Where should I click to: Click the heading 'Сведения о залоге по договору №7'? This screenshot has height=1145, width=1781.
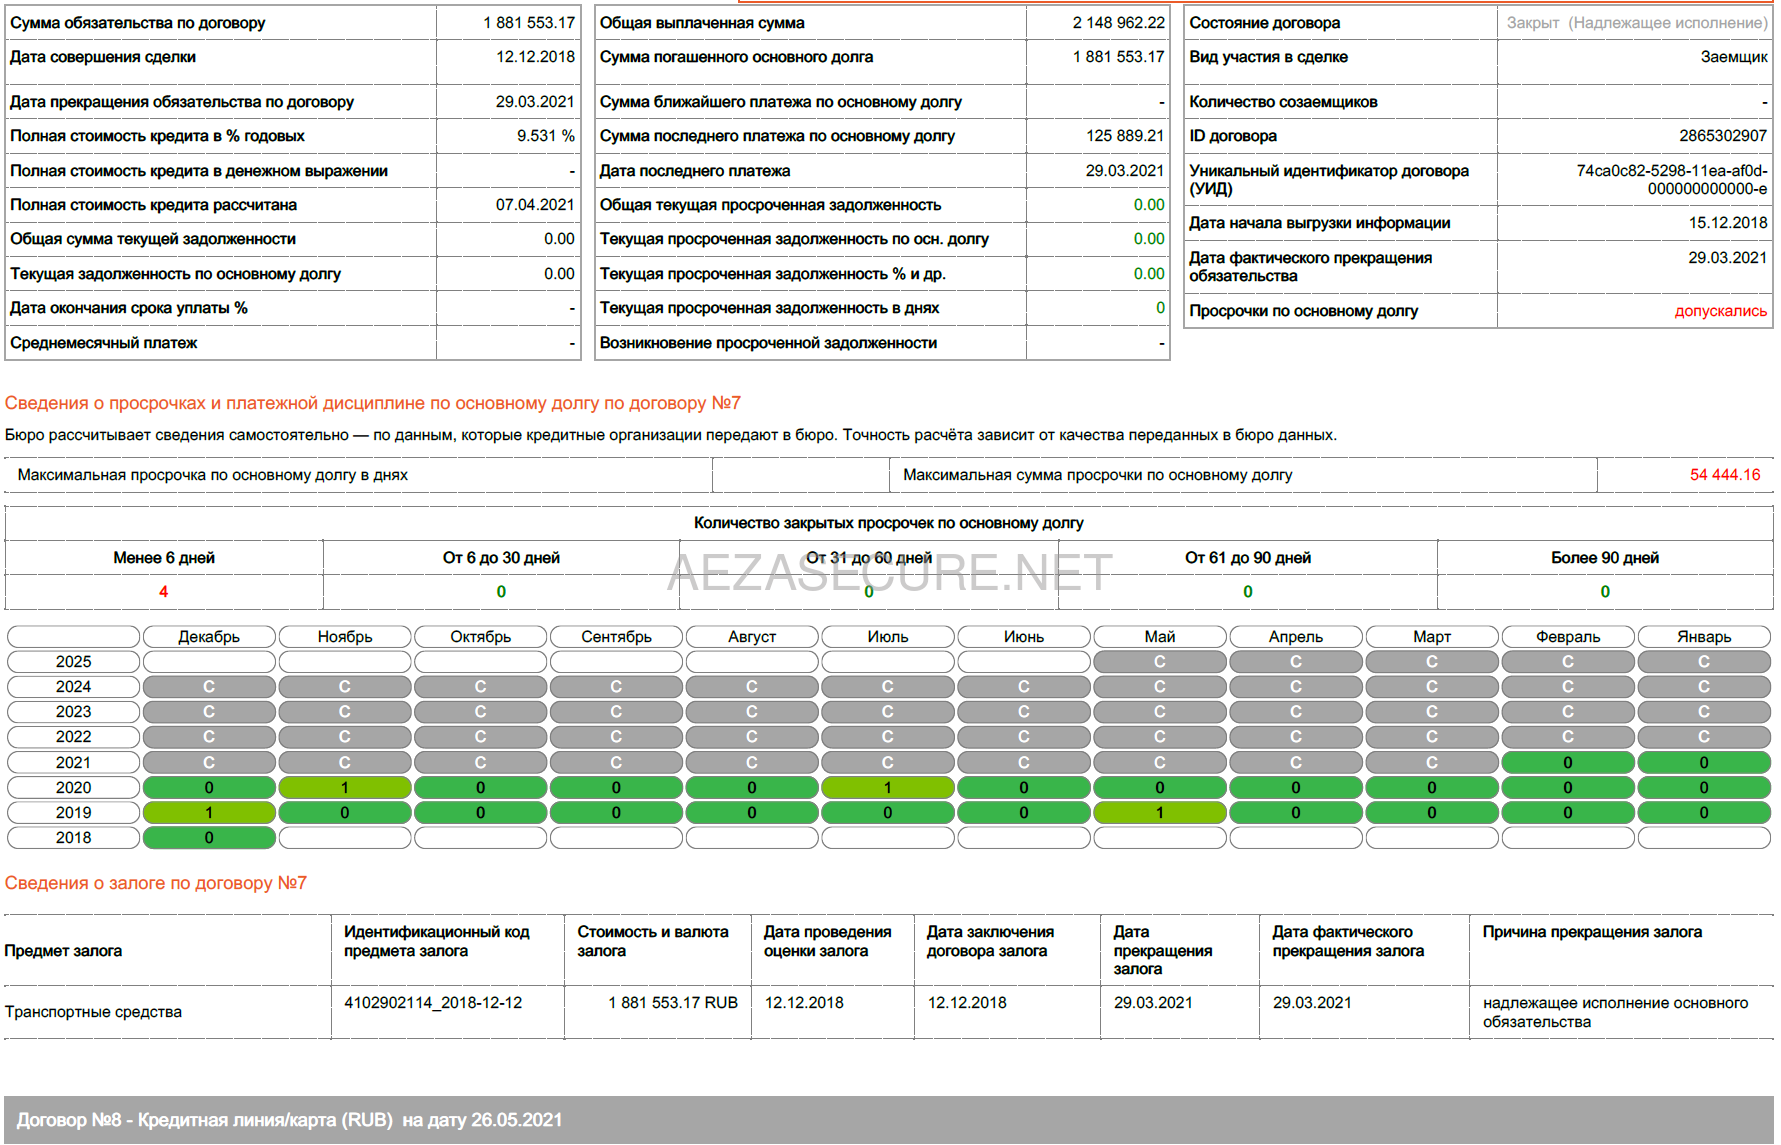tap(156, 883)
